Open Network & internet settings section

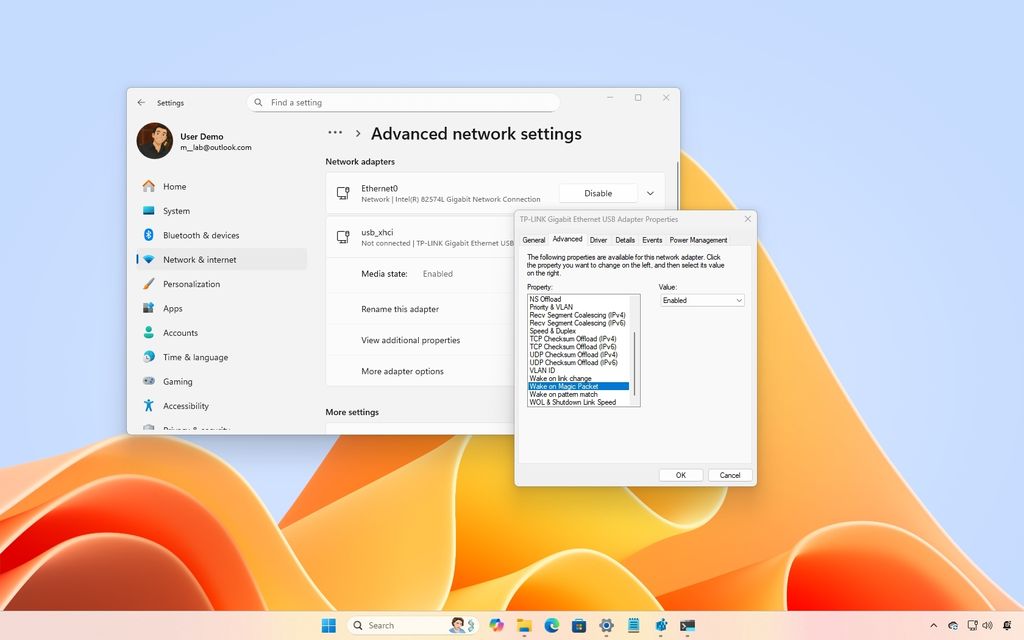pyautogui.click(x=200, y=259)
